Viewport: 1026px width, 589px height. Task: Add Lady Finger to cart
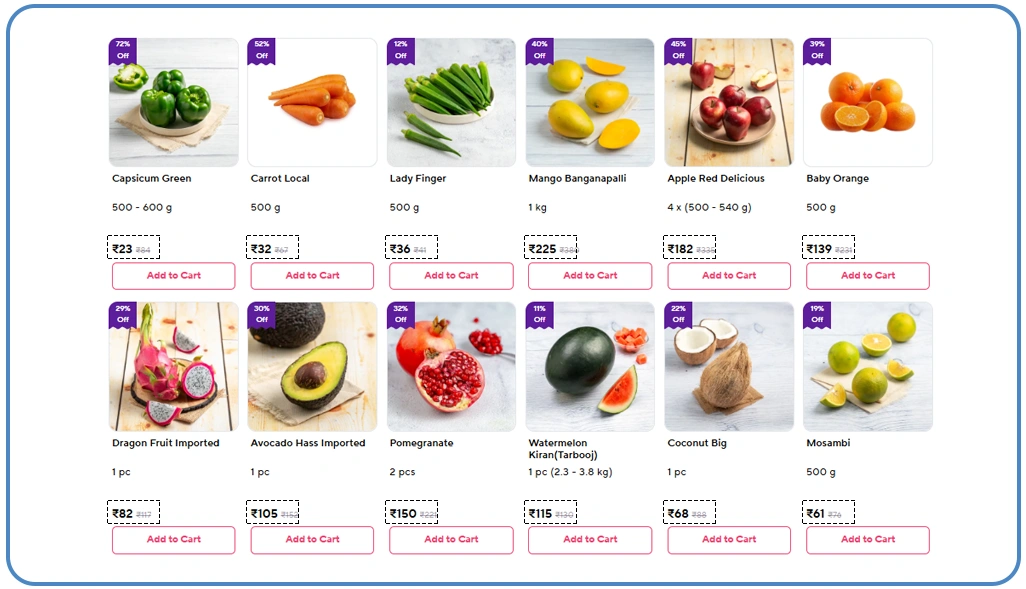451,276
